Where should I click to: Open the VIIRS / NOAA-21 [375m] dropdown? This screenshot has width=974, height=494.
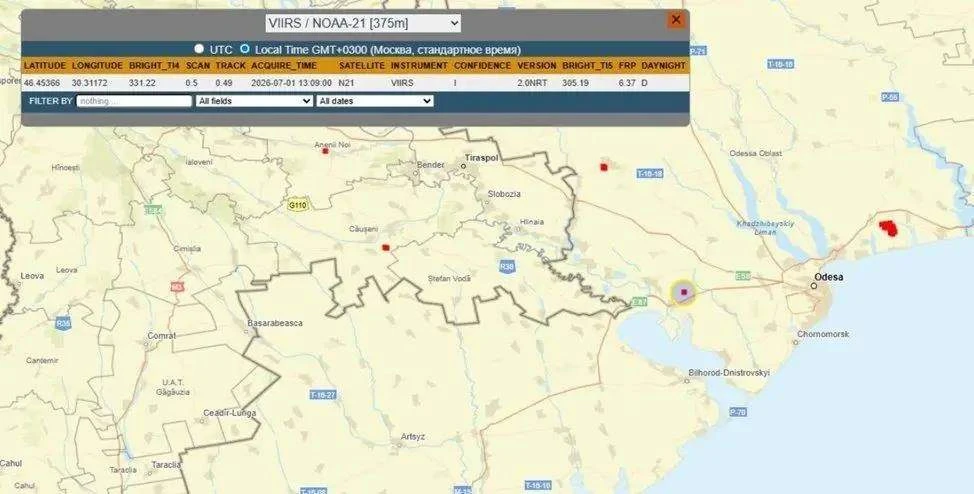pos(363,24)
